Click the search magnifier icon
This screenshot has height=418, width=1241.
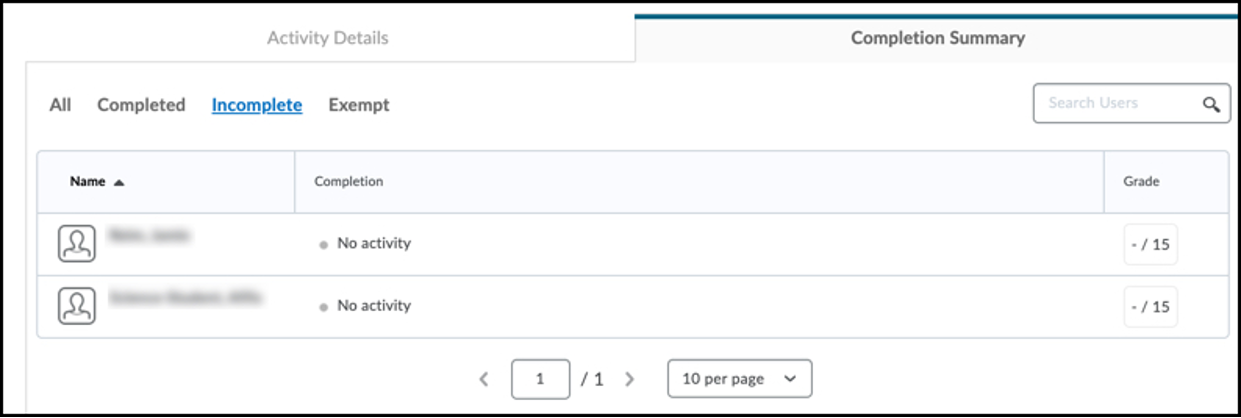[1211, 104]
